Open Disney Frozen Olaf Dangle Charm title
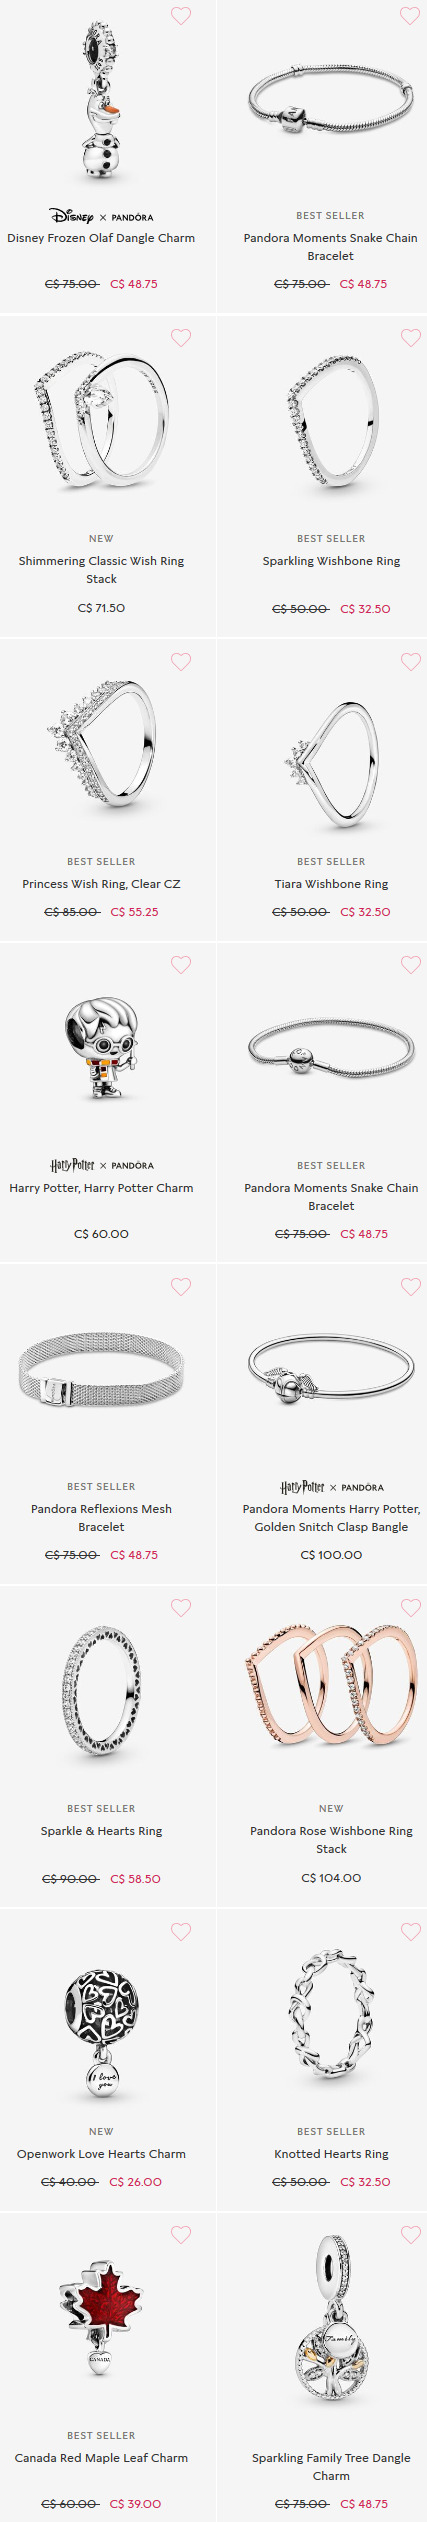The width and height of the screenshot is (427, 2522). (101, 238)
